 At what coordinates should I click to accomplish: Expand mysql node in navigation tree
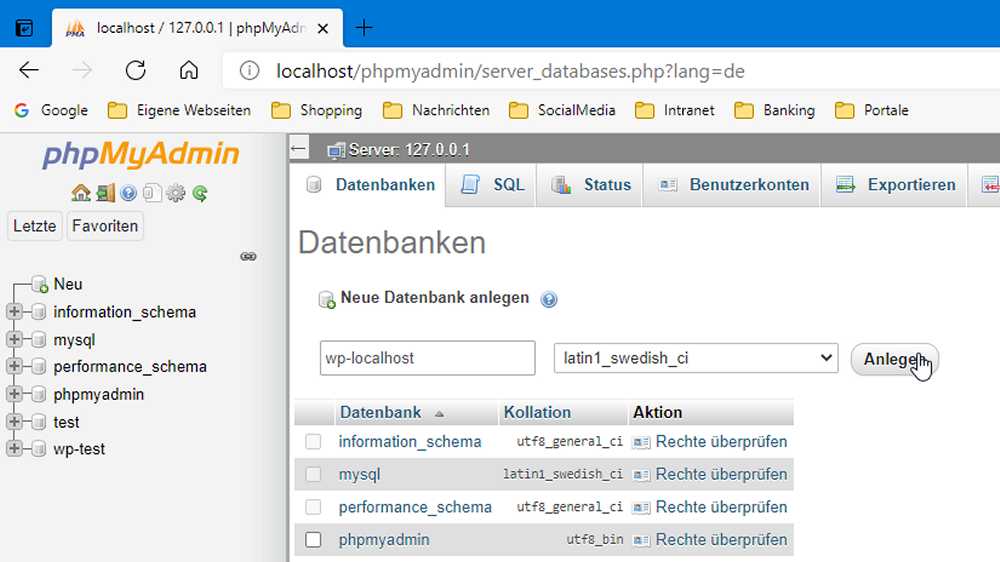coord(14,339)
